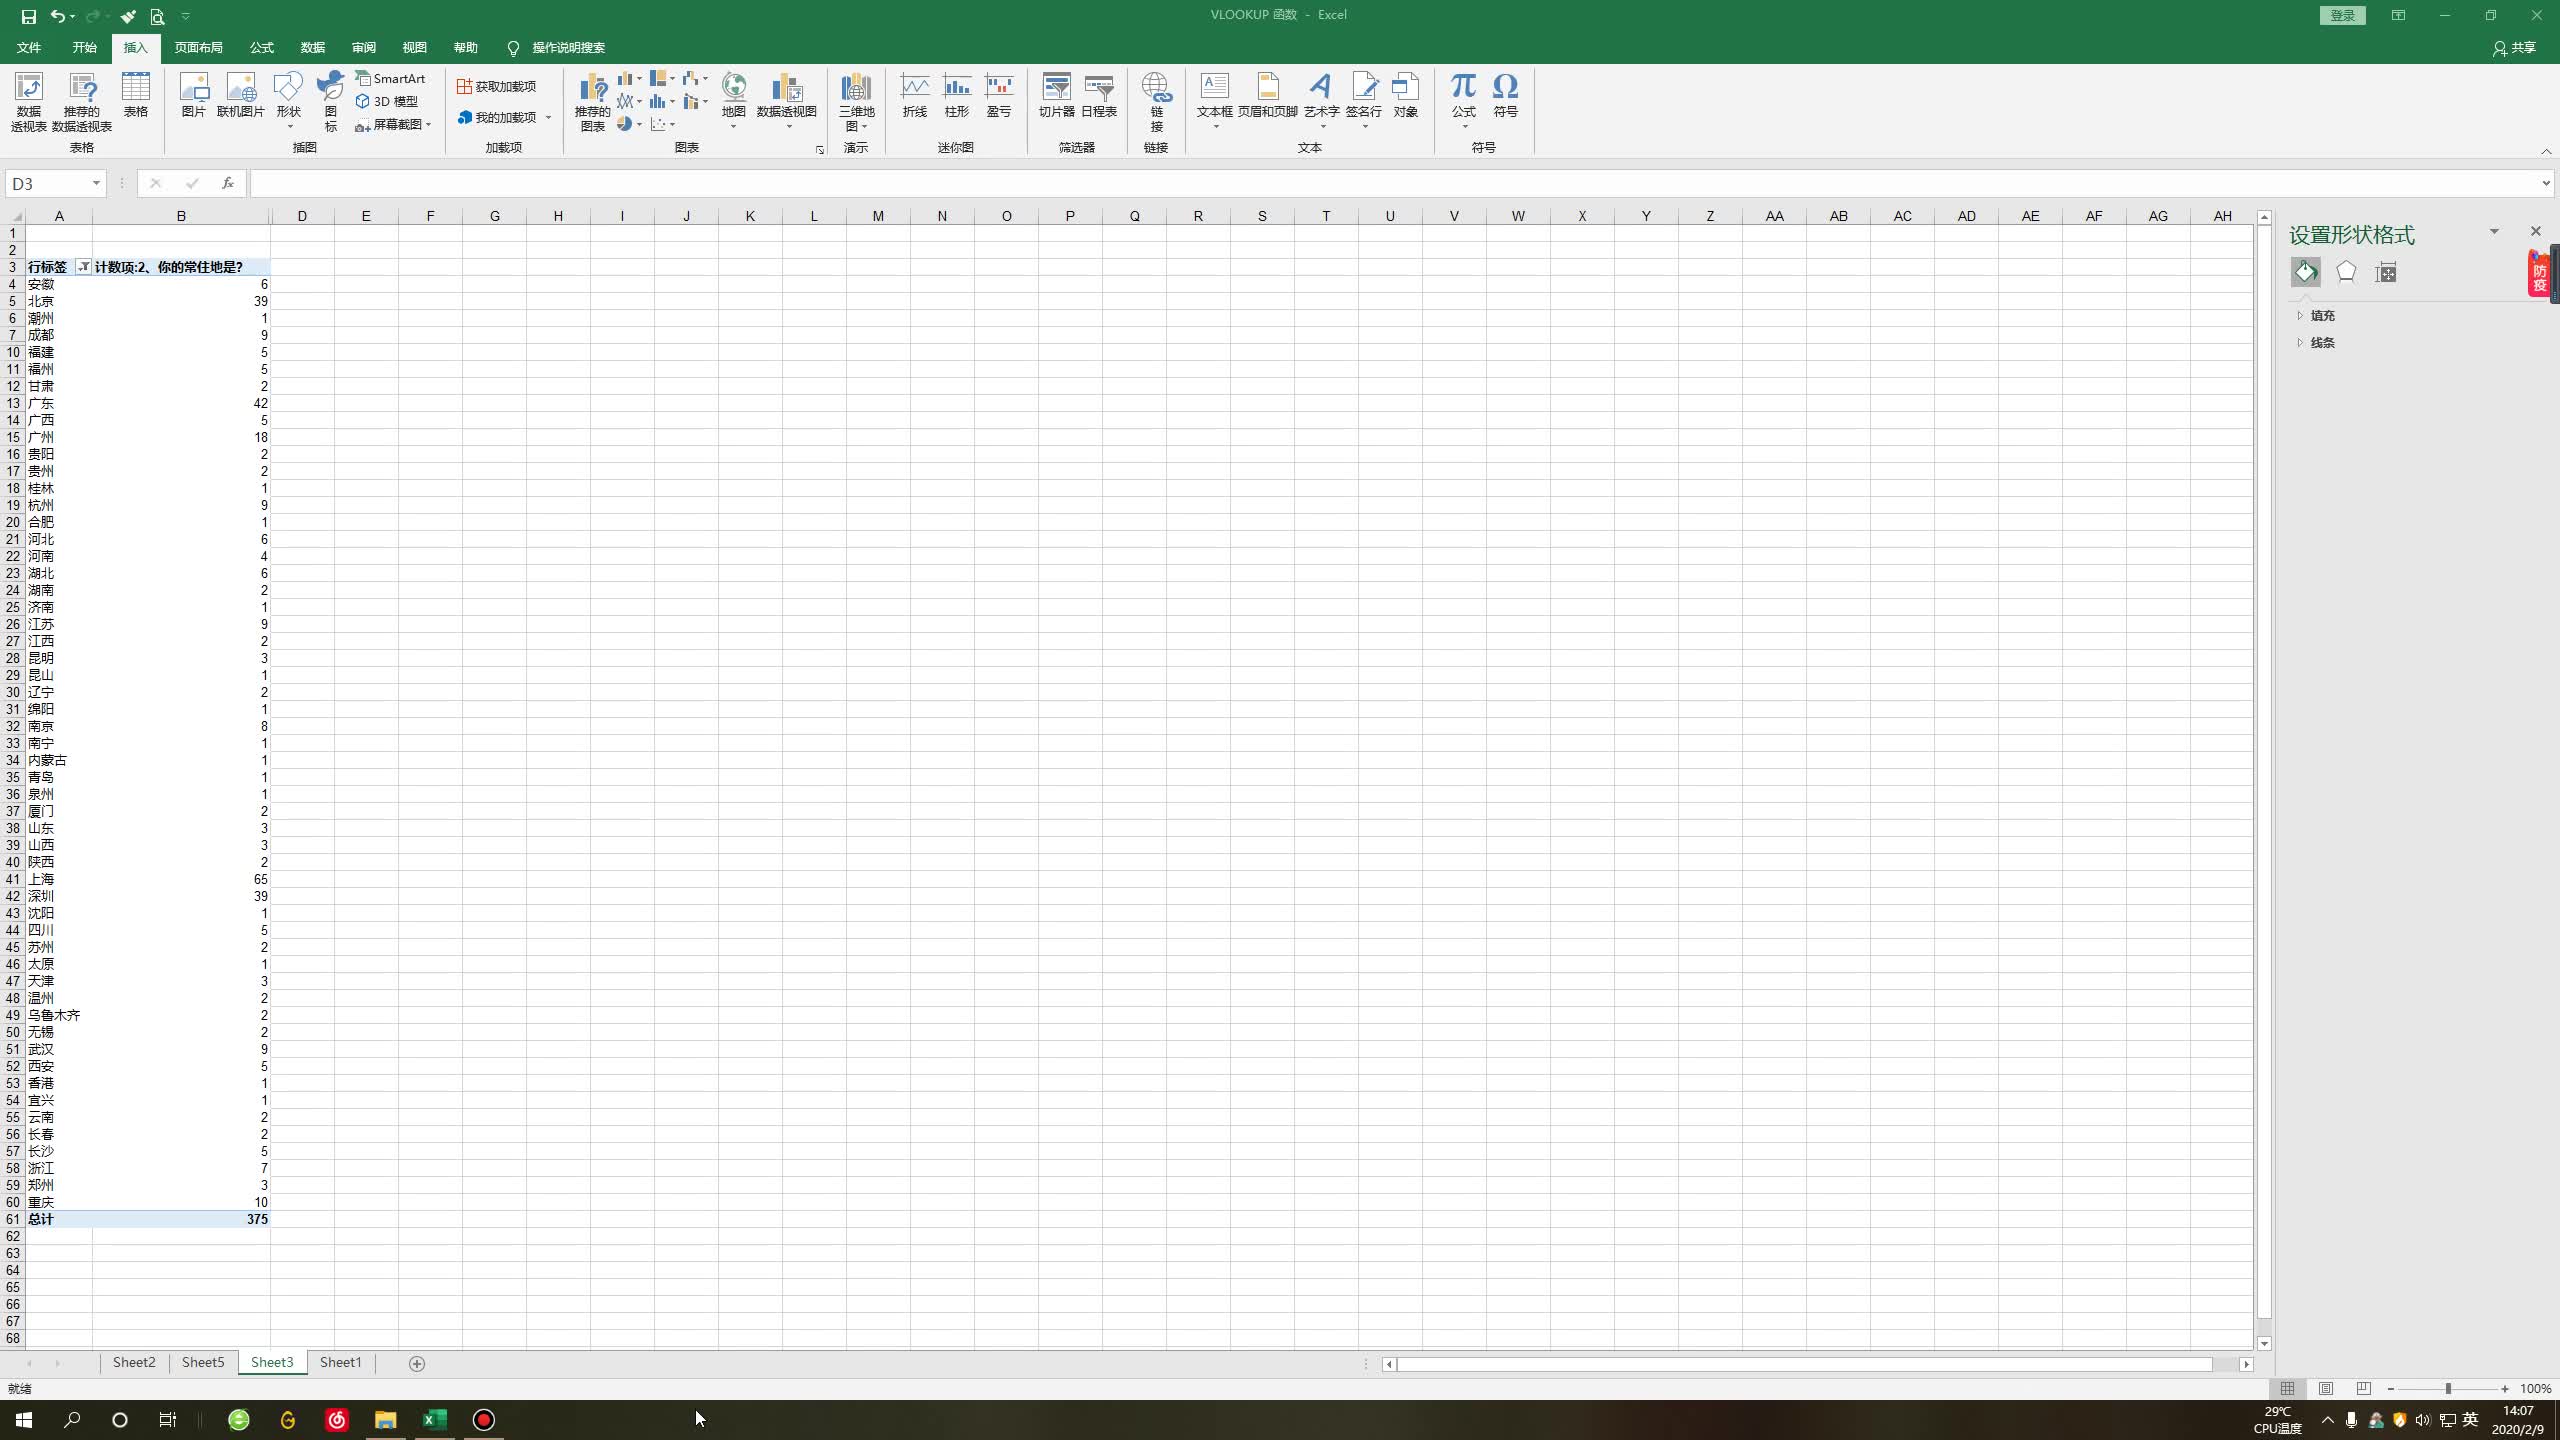Open 行标签 filter dropdown in pivot table

(84, 267)
